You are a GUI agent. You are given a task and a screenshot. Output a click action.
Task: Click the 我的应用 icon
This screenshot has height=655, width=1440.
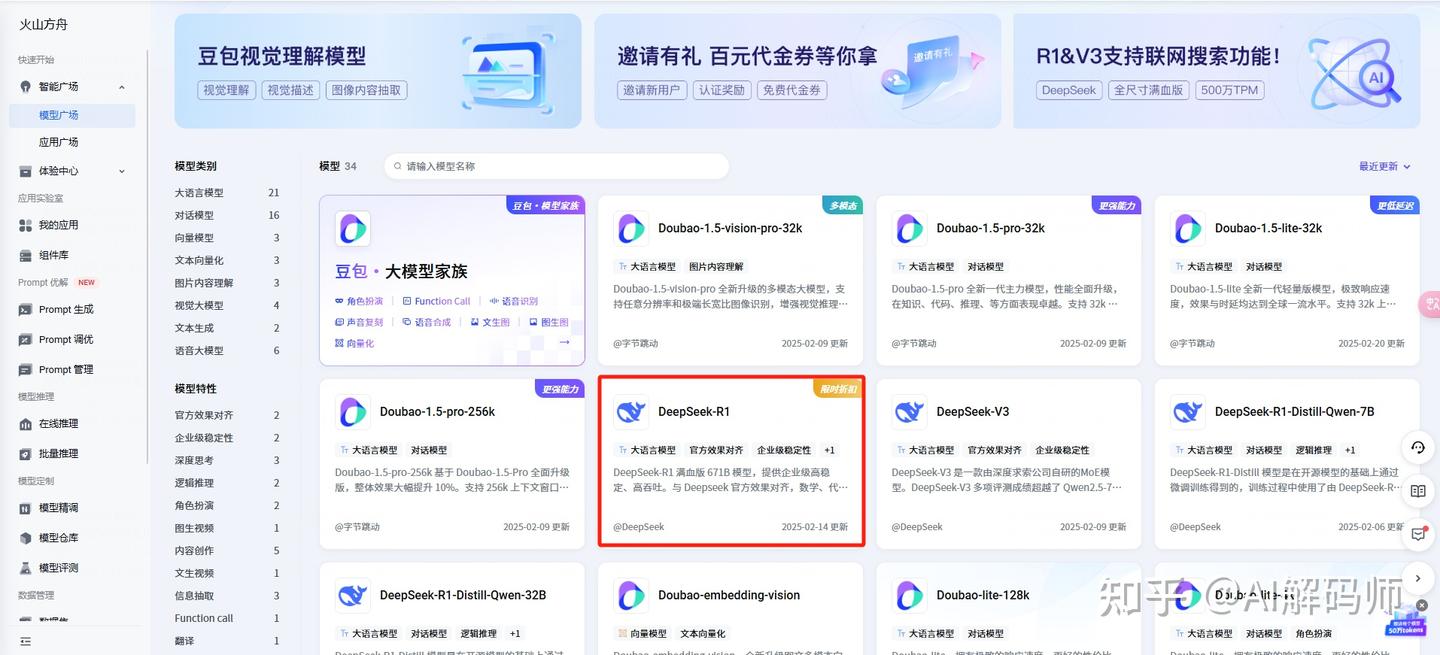click(x=26, y=225)
